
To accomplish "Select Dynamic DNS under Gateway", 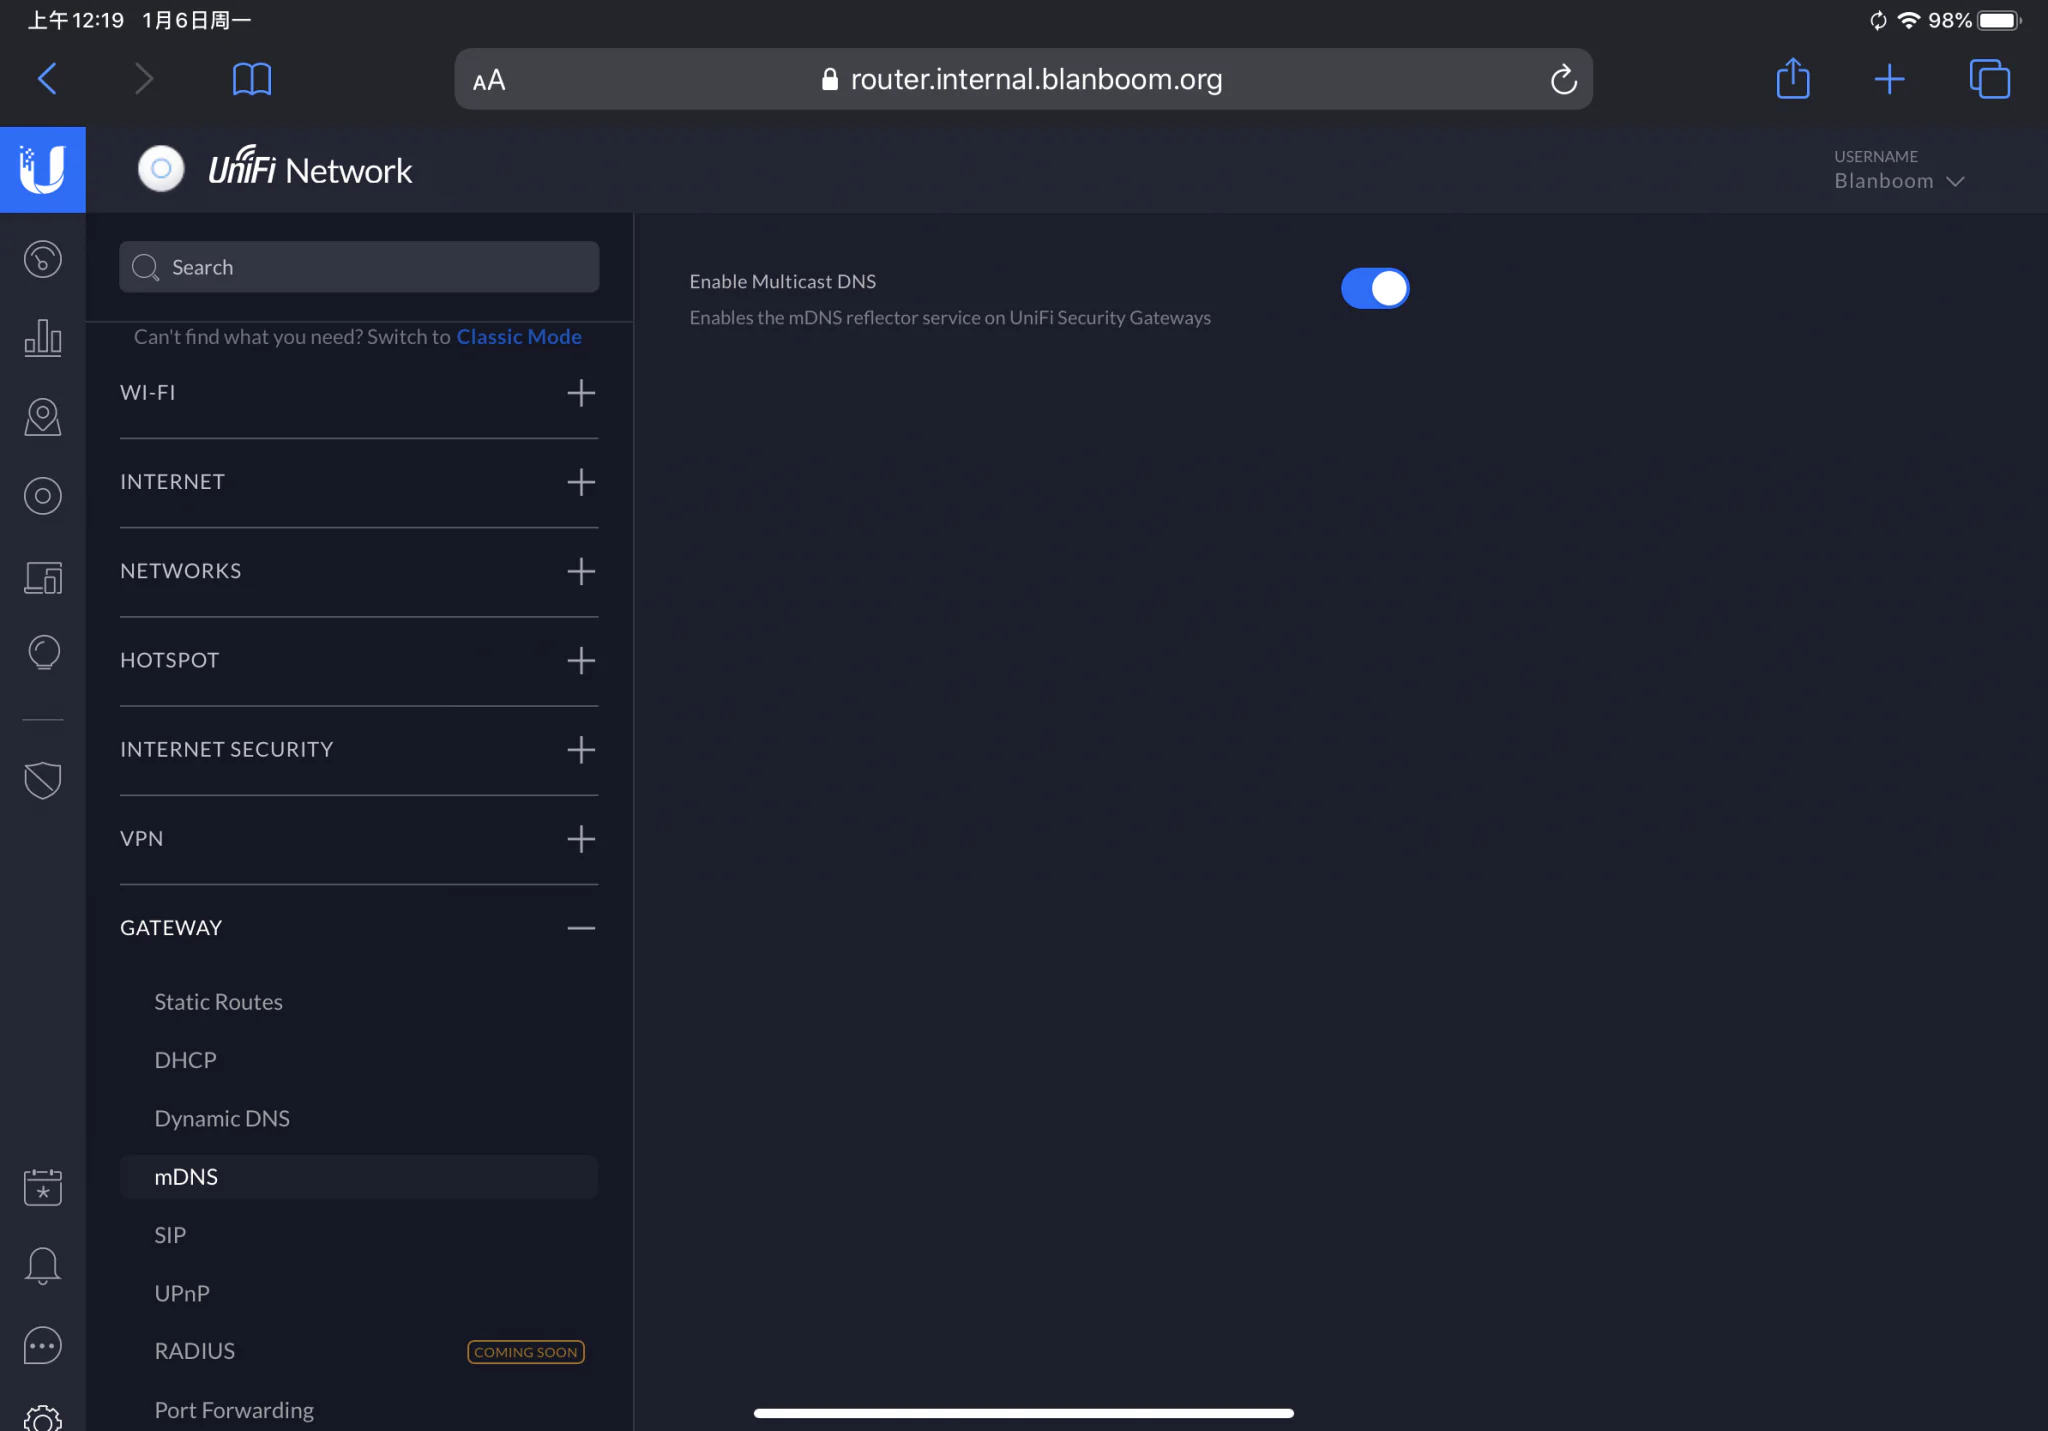I will click(222, 1118).
